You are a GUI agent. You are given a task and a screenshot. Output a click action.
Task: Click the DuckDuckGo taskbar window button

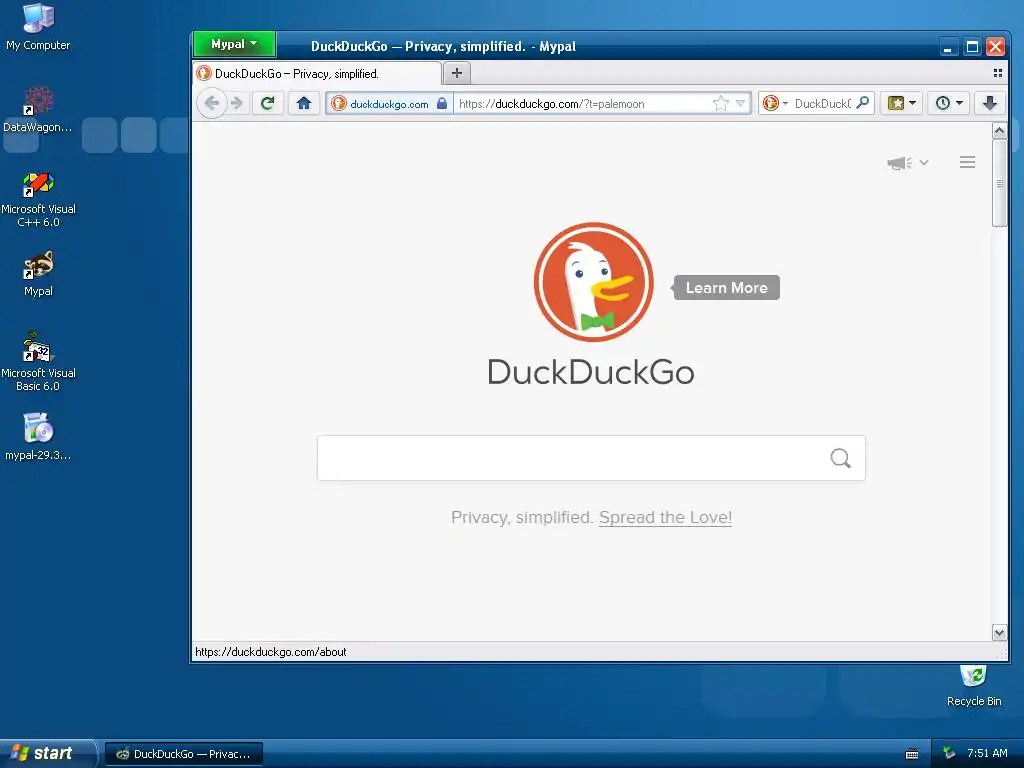click(184, 754)
